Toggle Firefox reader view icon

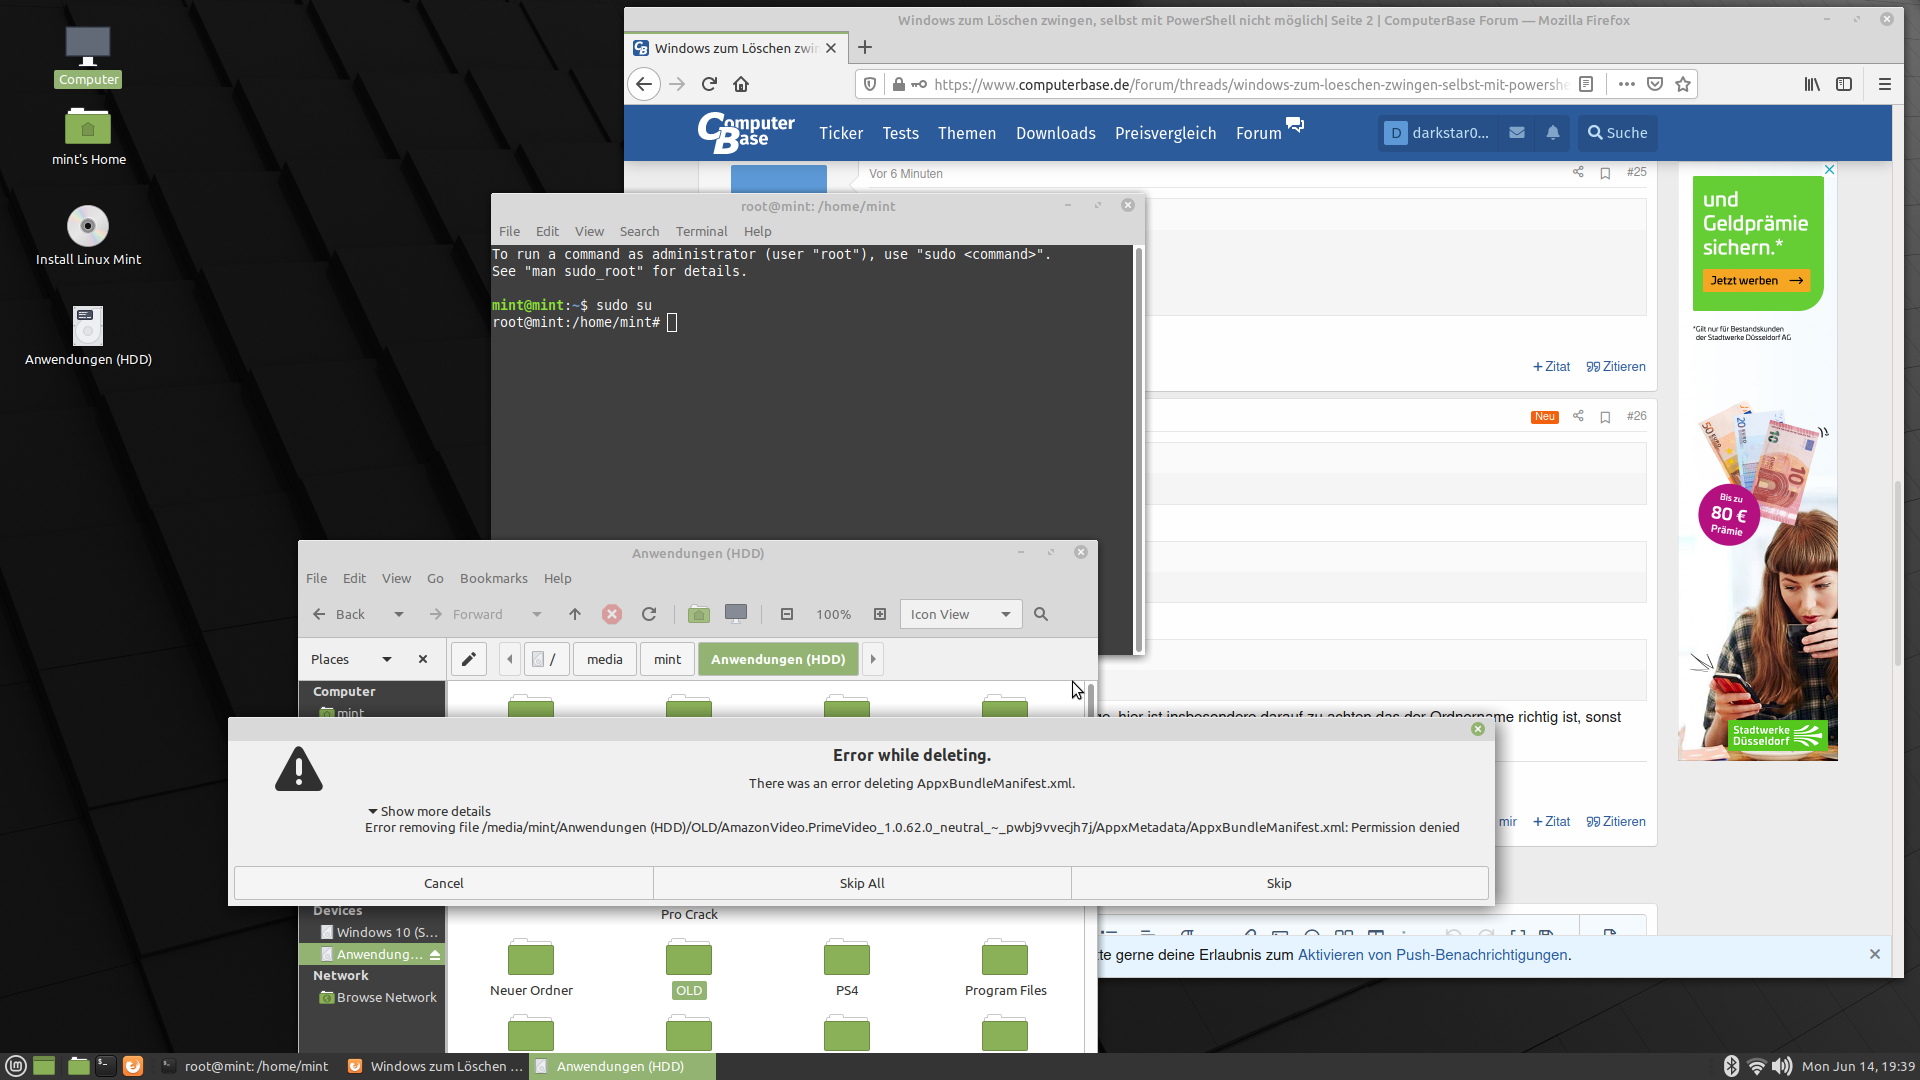click(x=1586, y=84)
